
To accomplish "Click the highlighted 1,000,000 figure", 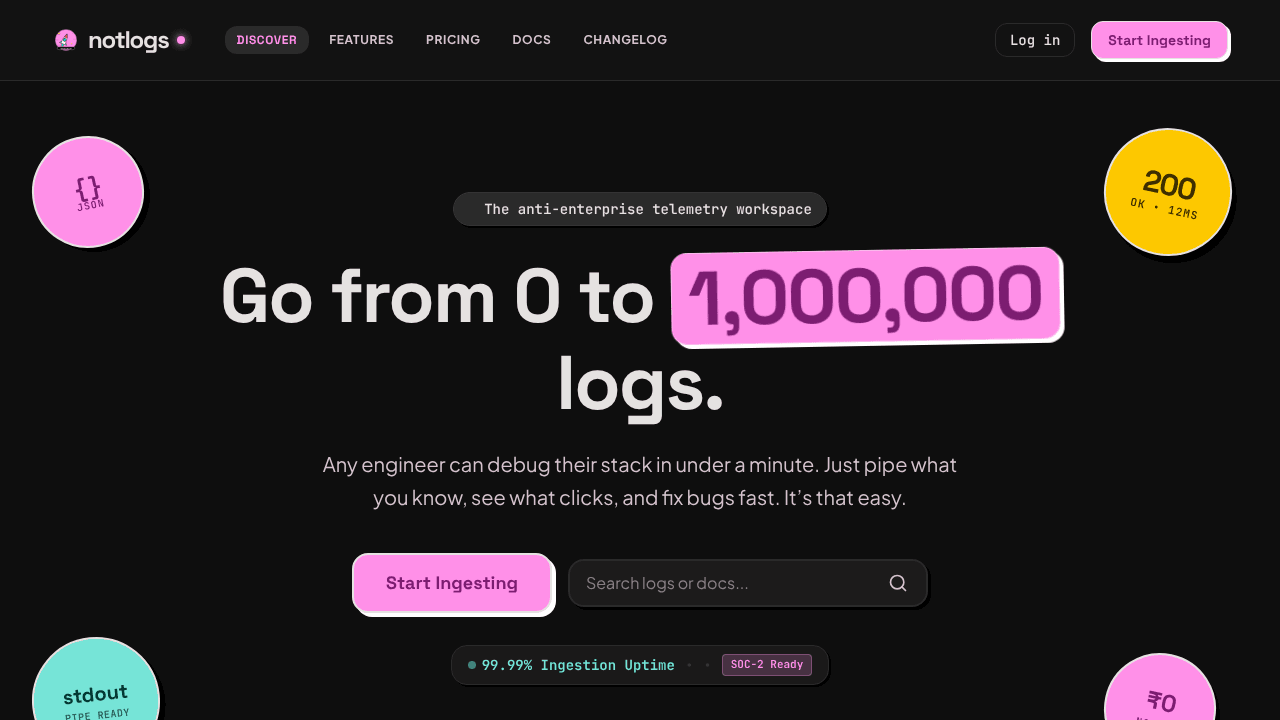I will [x=866, y=296].
